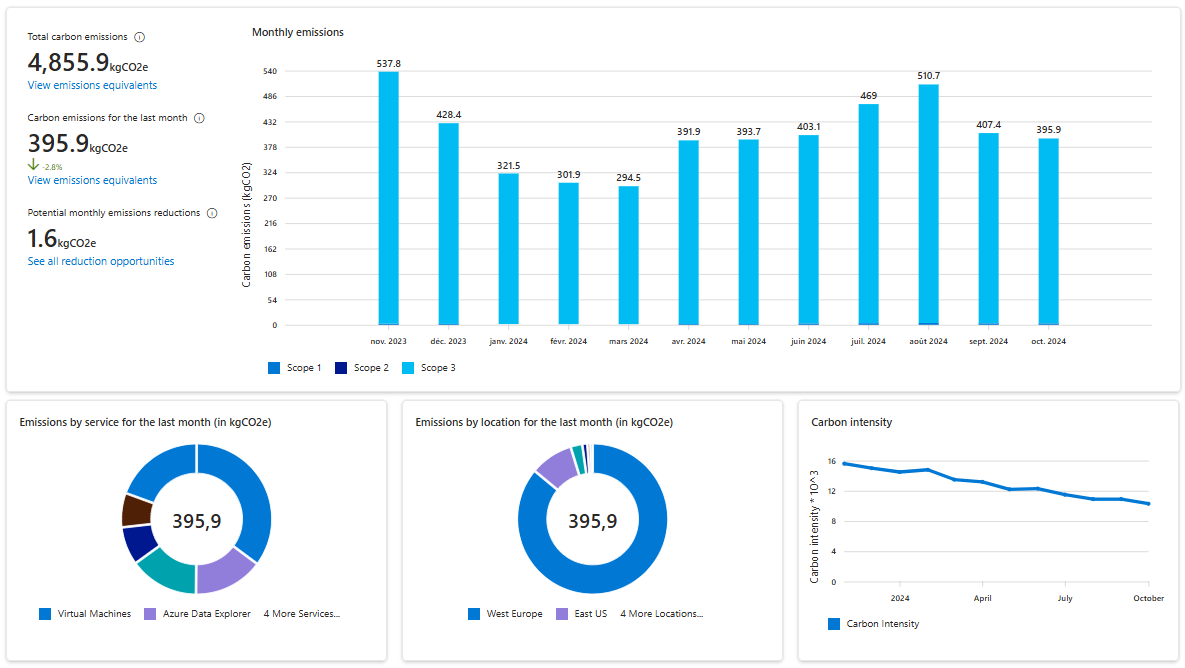Click the Virtual Machines legend square icon
1185x668 pixels.
[45, 614]
